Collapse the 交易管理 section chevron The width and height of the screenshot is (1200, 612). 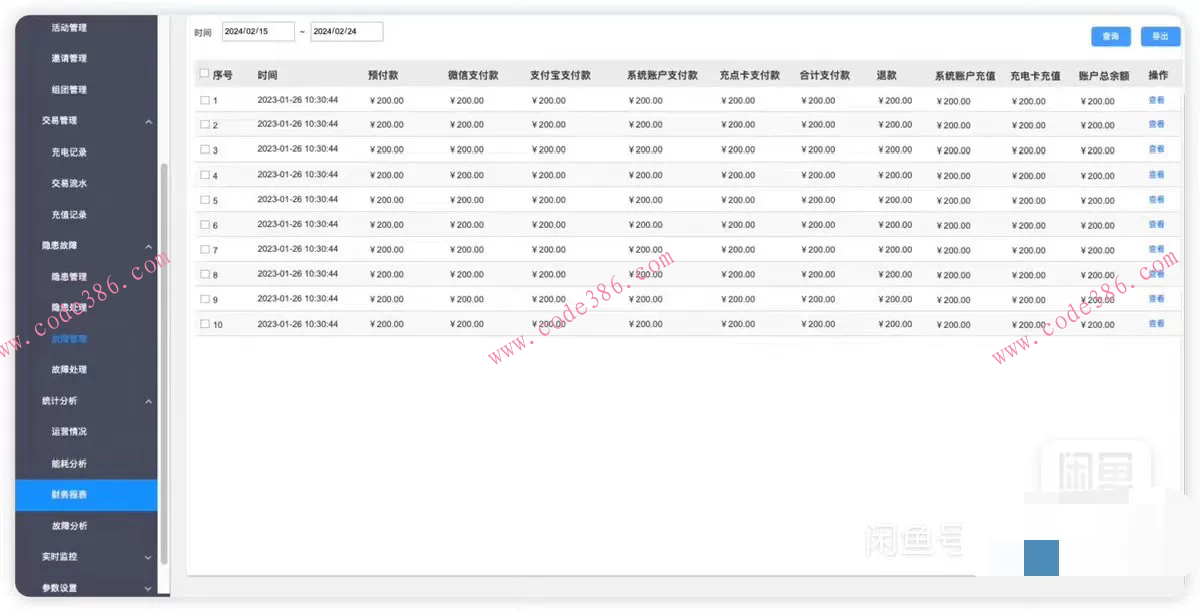pyautogui.click(x=149, y=121)
